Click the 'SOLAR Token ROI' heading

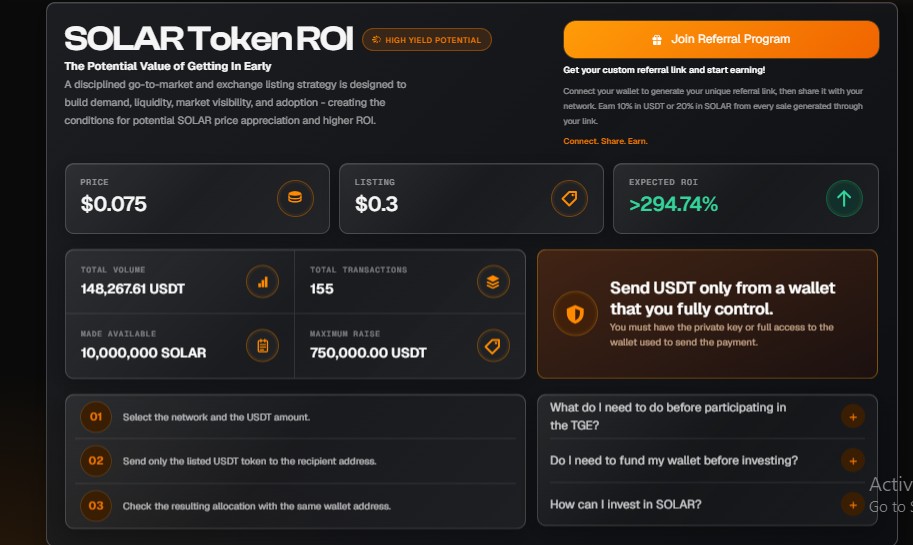tap(208, 38)
